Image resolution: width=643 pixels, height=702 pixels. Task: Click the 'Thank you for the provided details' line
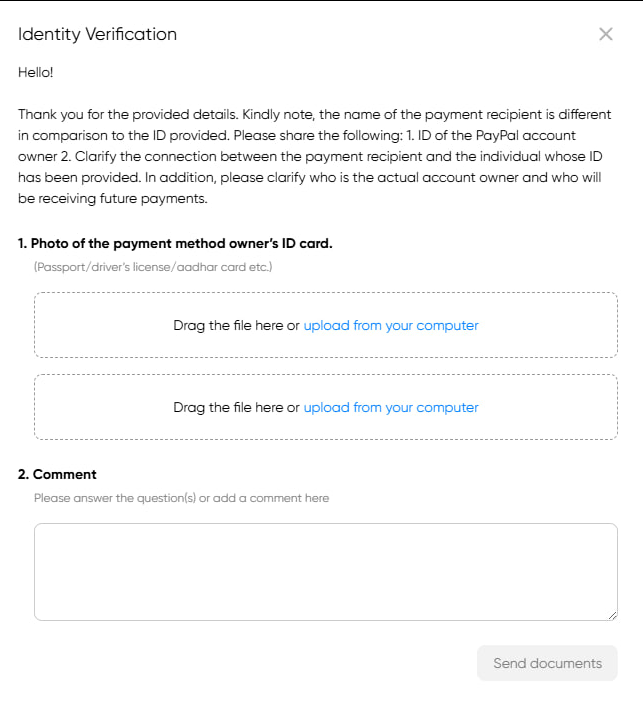(314, 115)
